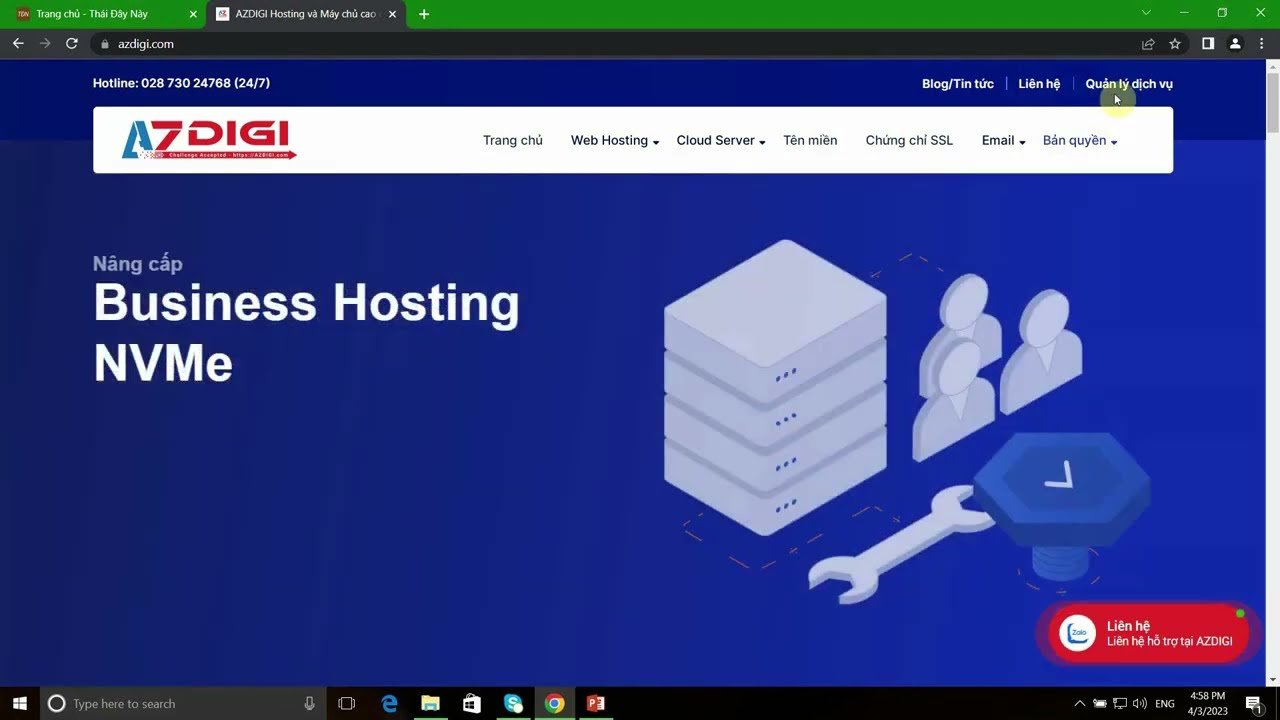Click the Hotline 028 730 24768 text

(x=181, y=83)
